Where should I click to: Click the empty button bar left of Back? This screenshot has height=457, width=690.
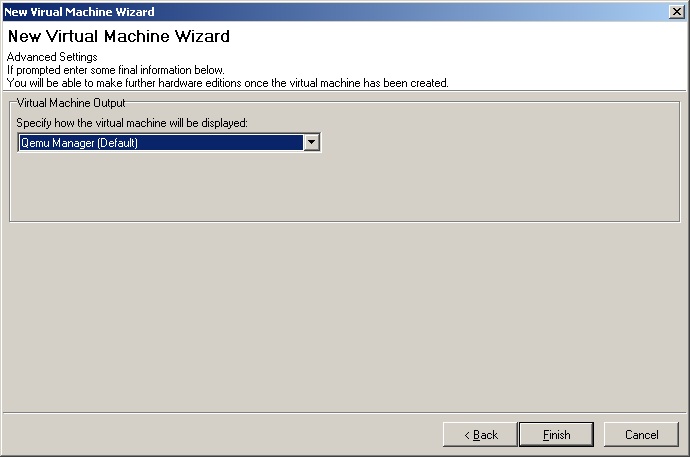[x=220, y=435]
